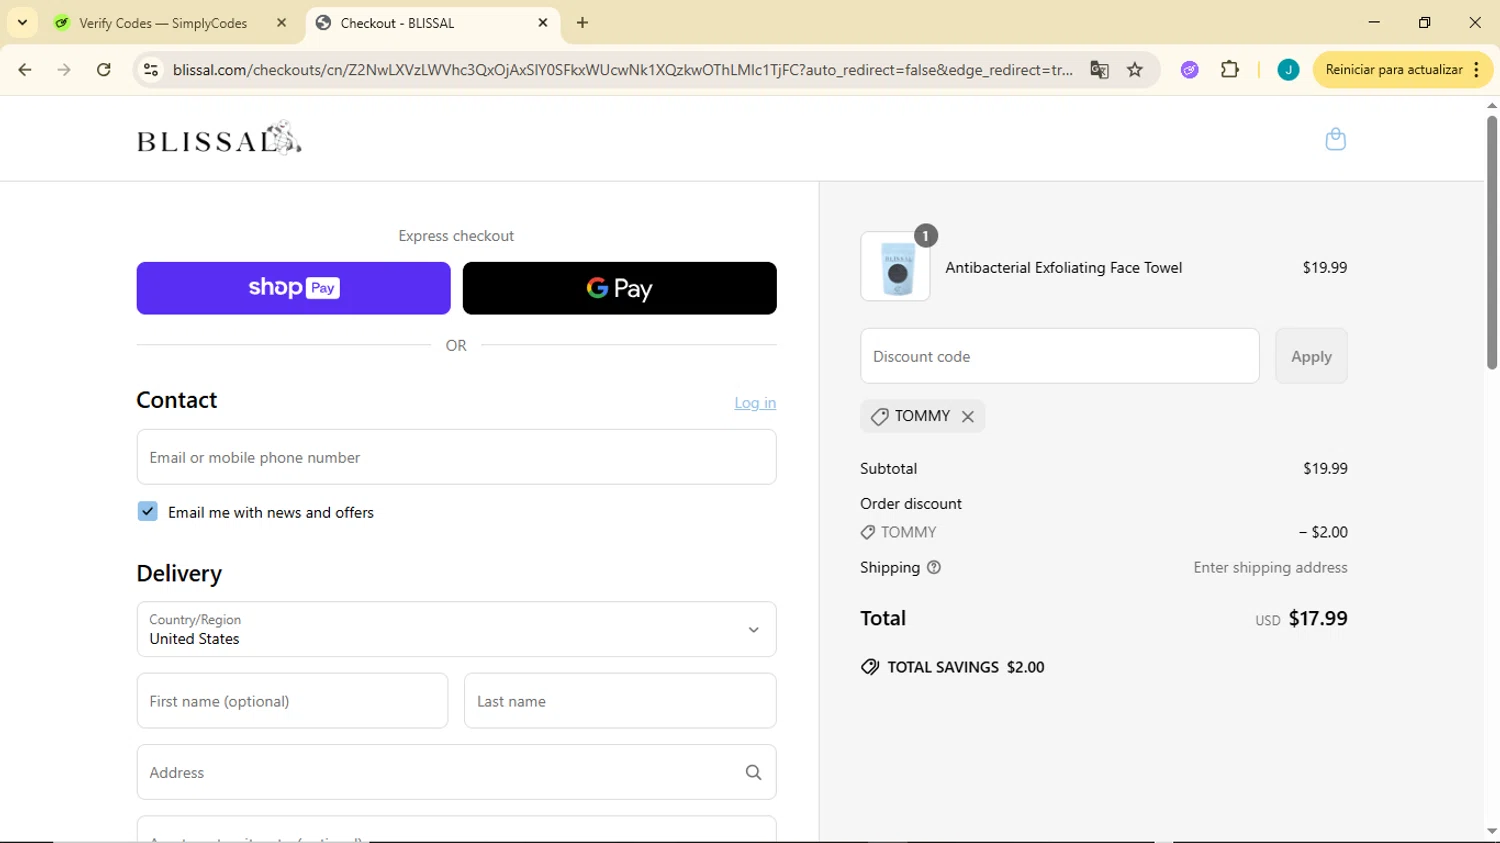Focus the Last name field
Screen dimensions: 1500x843
point(620,701)
